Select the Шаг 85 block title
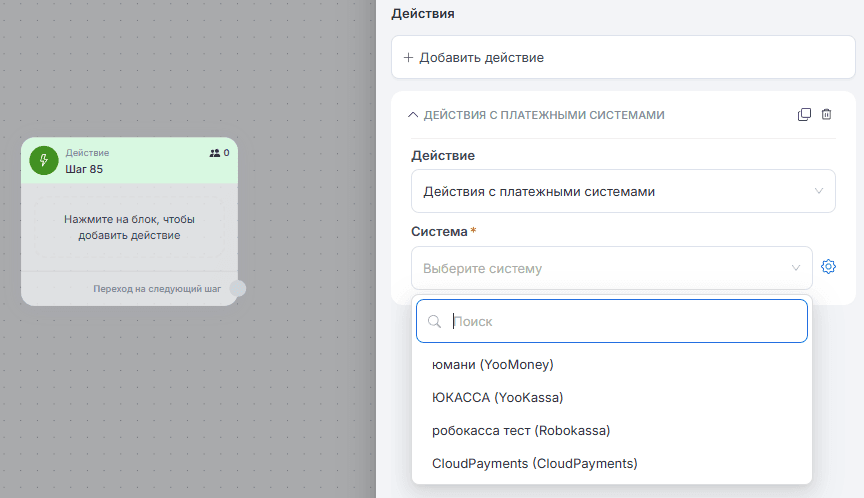864x498 pixels. pos(84,169)
